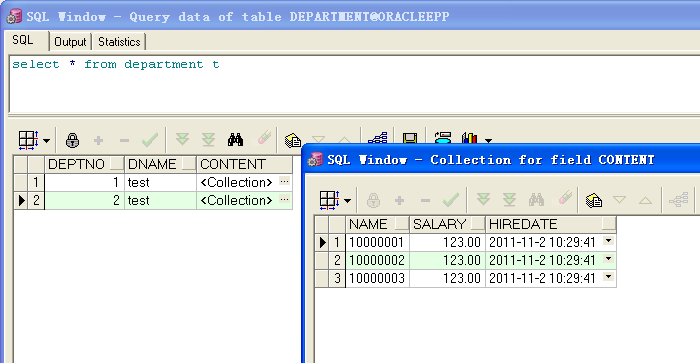Open date dropdown for 10000001 row
700x363 pixels.
(608, 241)
